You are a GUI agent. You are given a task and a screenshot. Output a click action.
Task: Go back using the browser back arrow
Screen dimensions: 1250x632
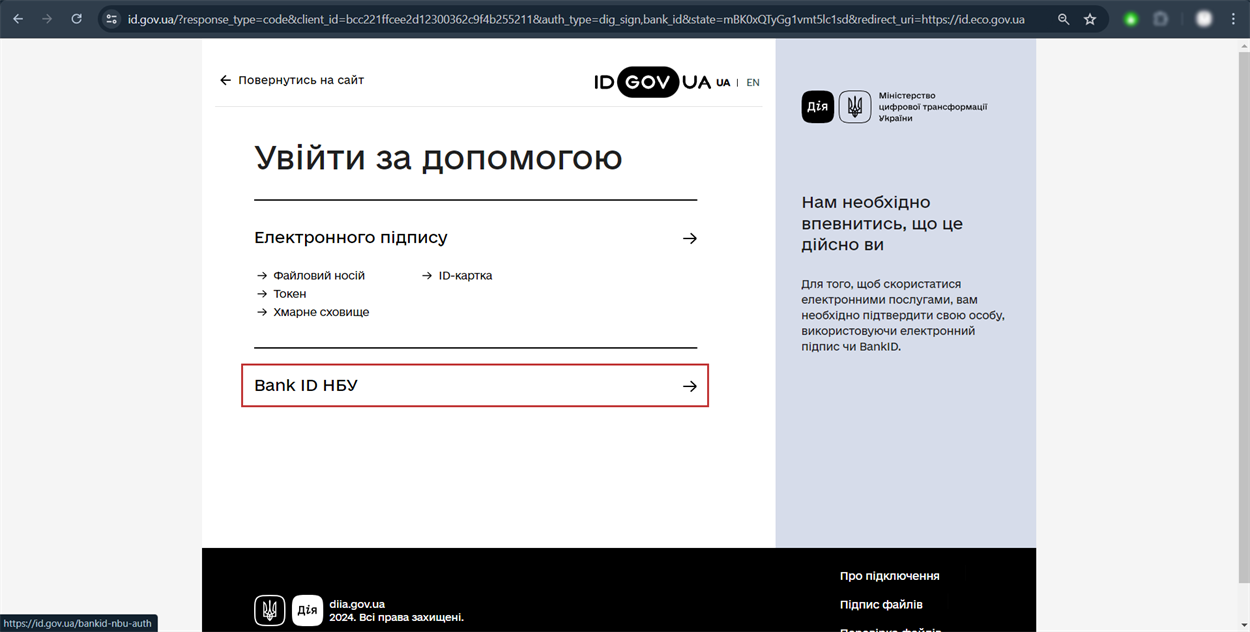pos(18,19)
